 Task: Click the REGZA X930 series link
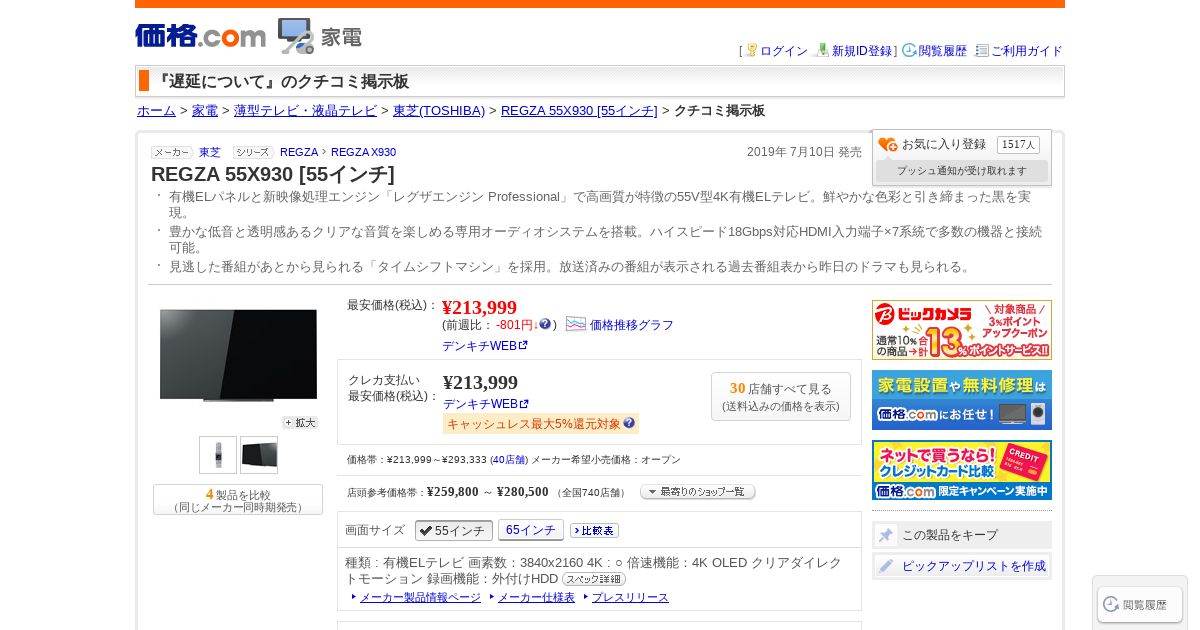click(363, 152)
